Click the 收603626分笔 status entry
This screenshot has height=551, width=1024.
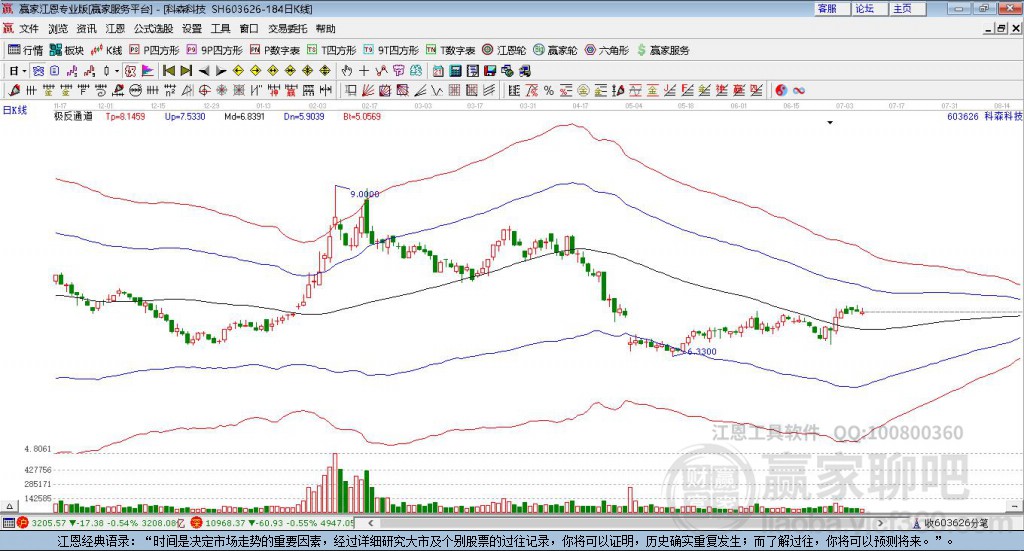(x=955, y=523)
